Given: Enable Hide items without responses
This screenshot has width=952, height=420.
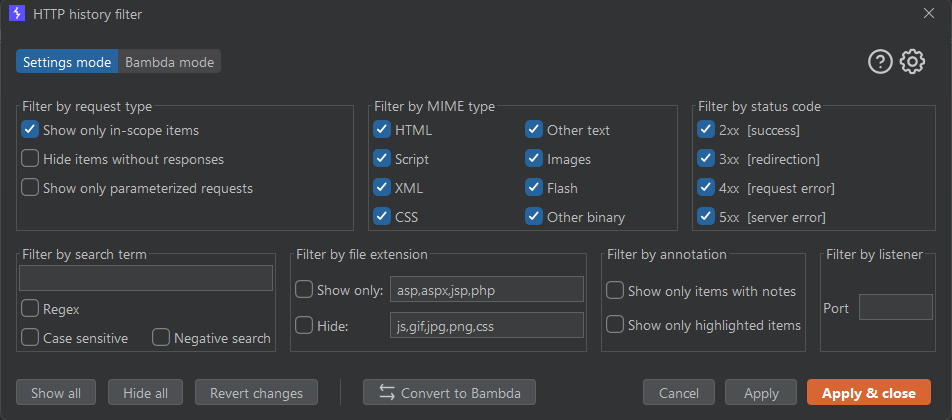Looking at the screenshot, I should 30,159.
